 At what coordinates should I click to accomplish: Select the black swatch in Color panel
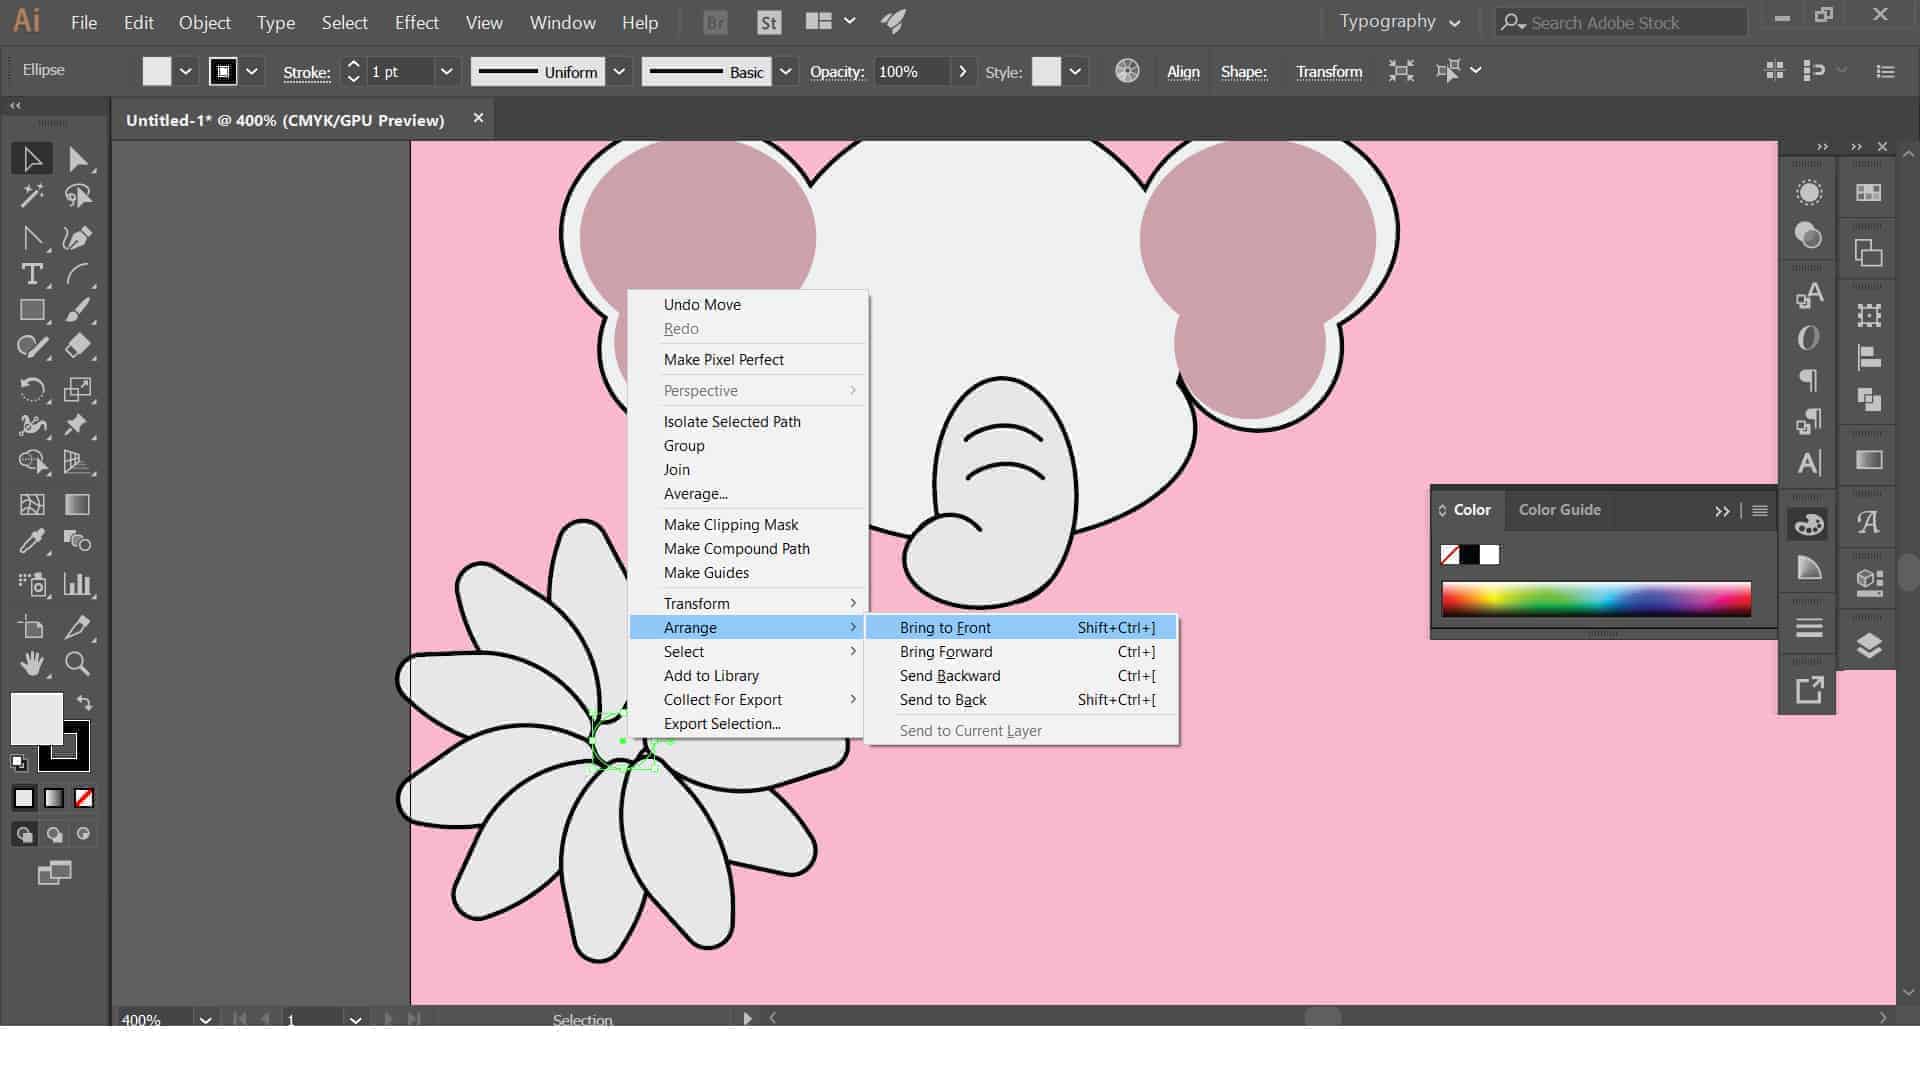click(1470, 555)
